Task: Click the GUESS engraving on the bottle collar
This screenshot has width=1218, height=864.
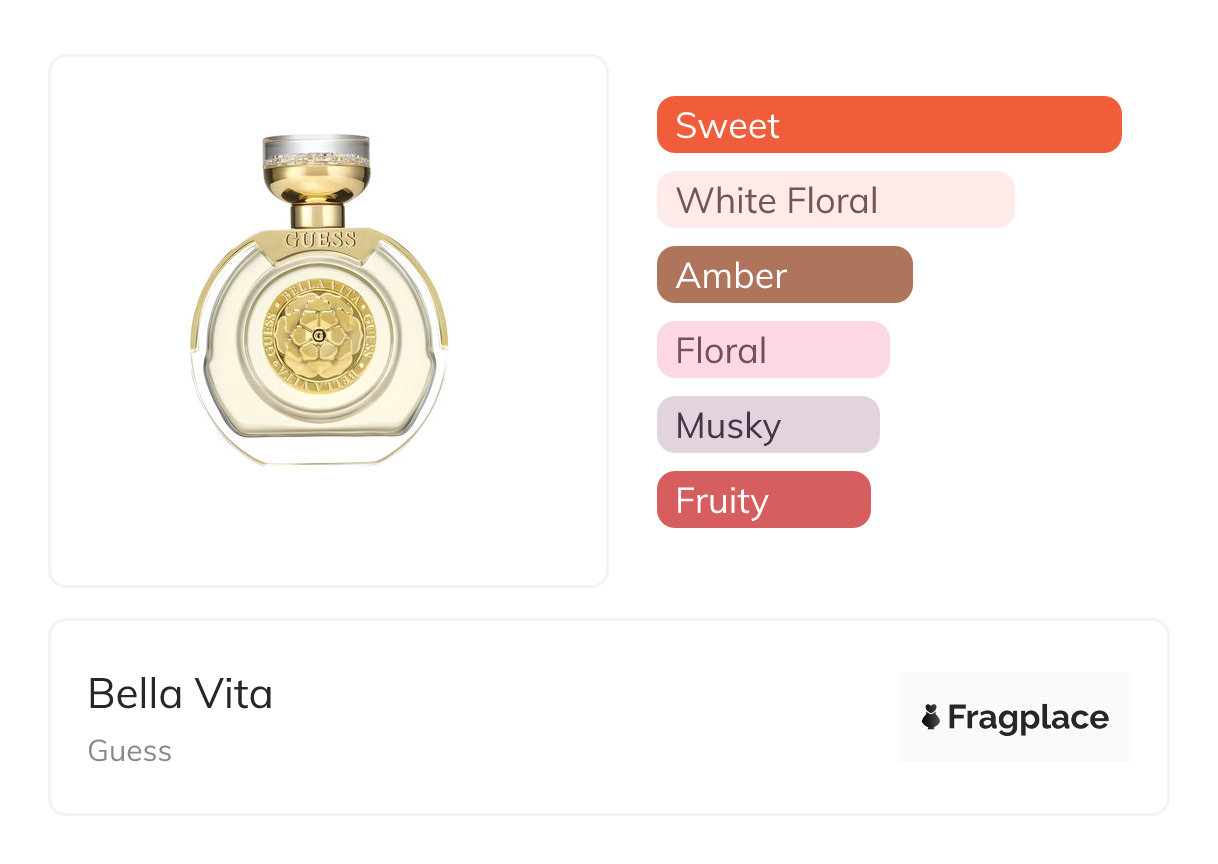Action: (x=320, y=240)
